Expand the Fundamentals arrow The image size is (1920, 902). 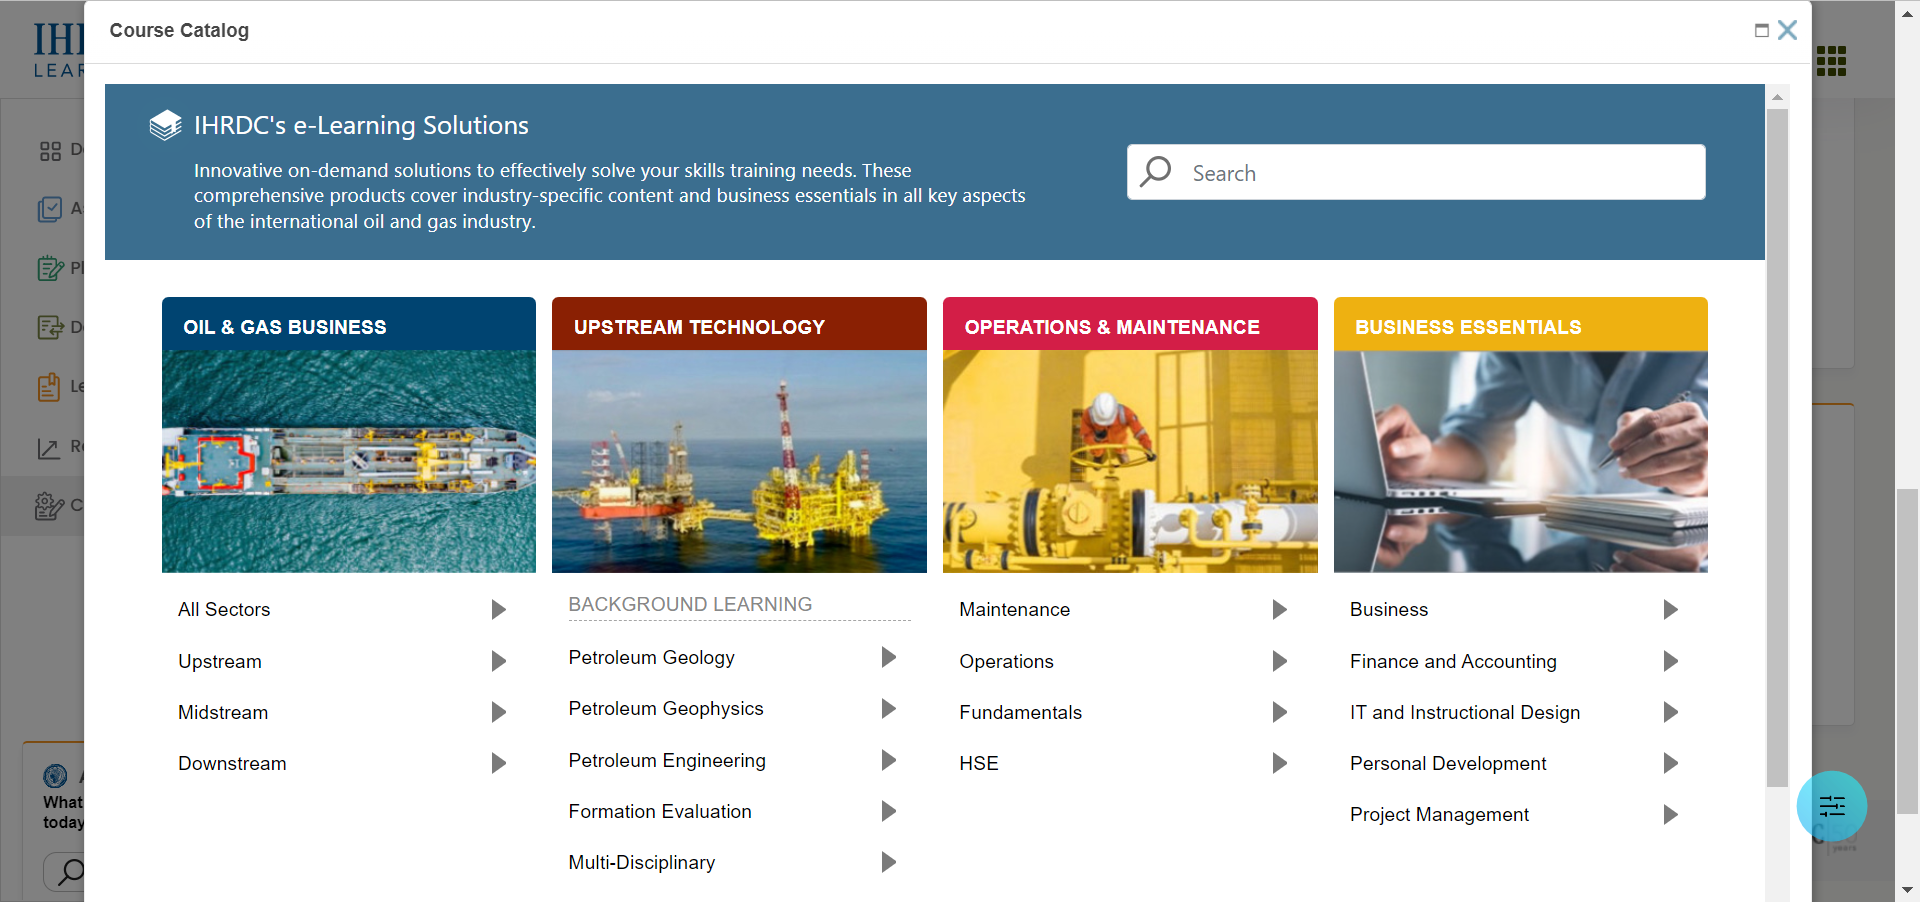(1279, 712)
